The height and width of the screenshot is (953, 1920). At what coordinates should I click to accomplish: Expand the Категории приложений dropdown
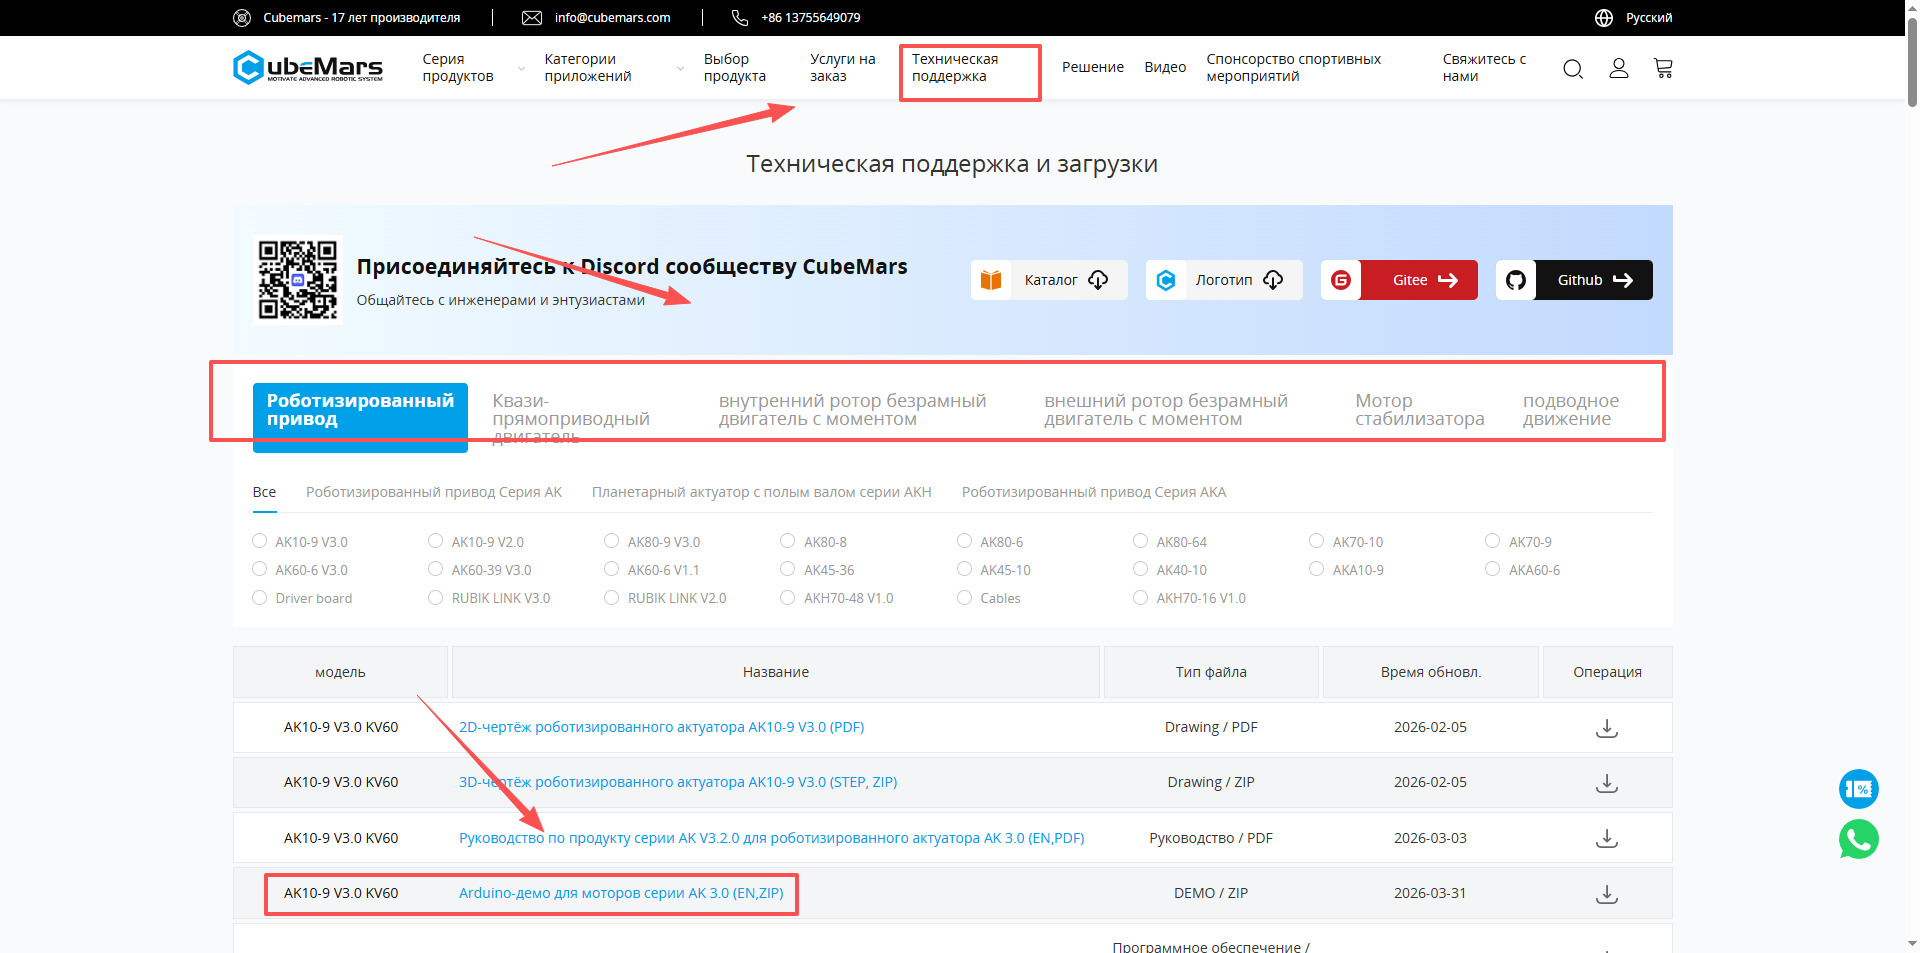(612, 68)
